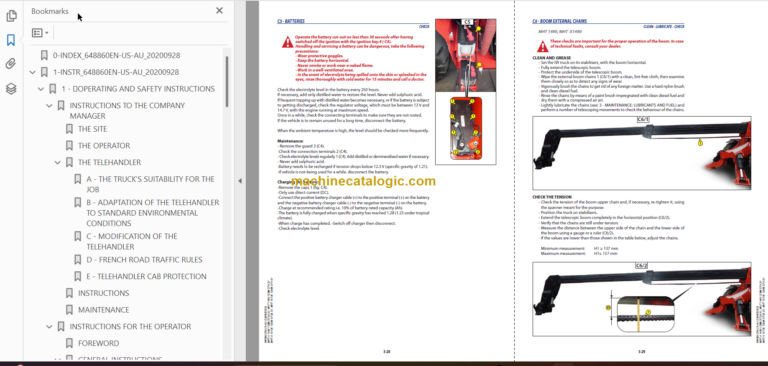This screenshot has height=366, width=768.
Task: Collapse Instructions for the Operator node
Action: coord(49,326)
